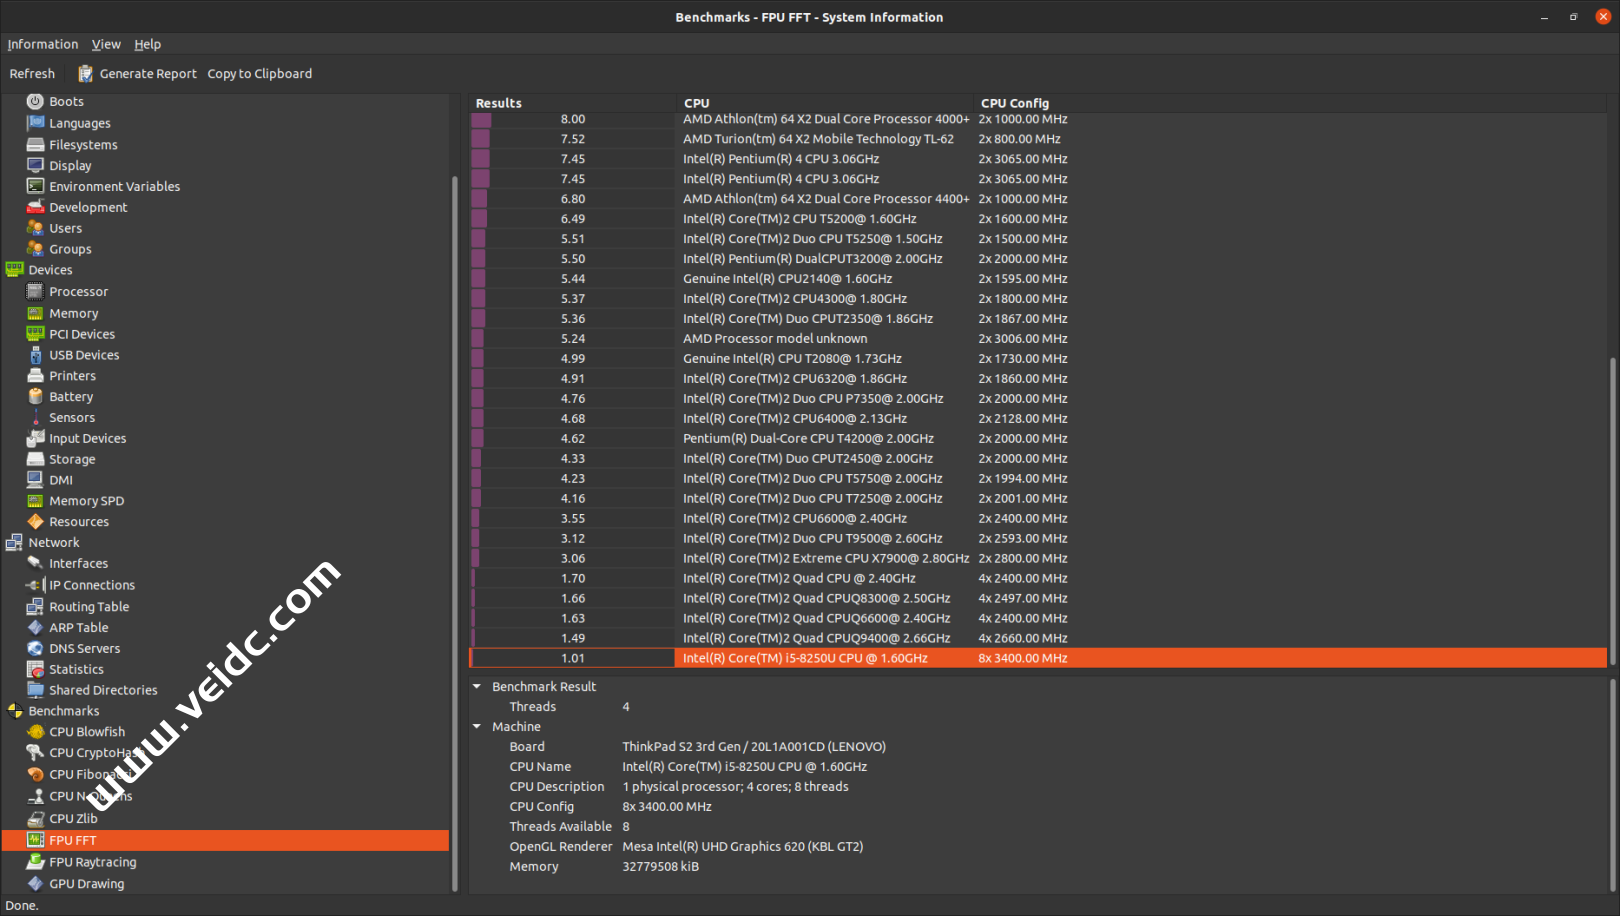Click Copy to Clipboard
Viewport: 1620px width, 916px height.
[259, 74]
